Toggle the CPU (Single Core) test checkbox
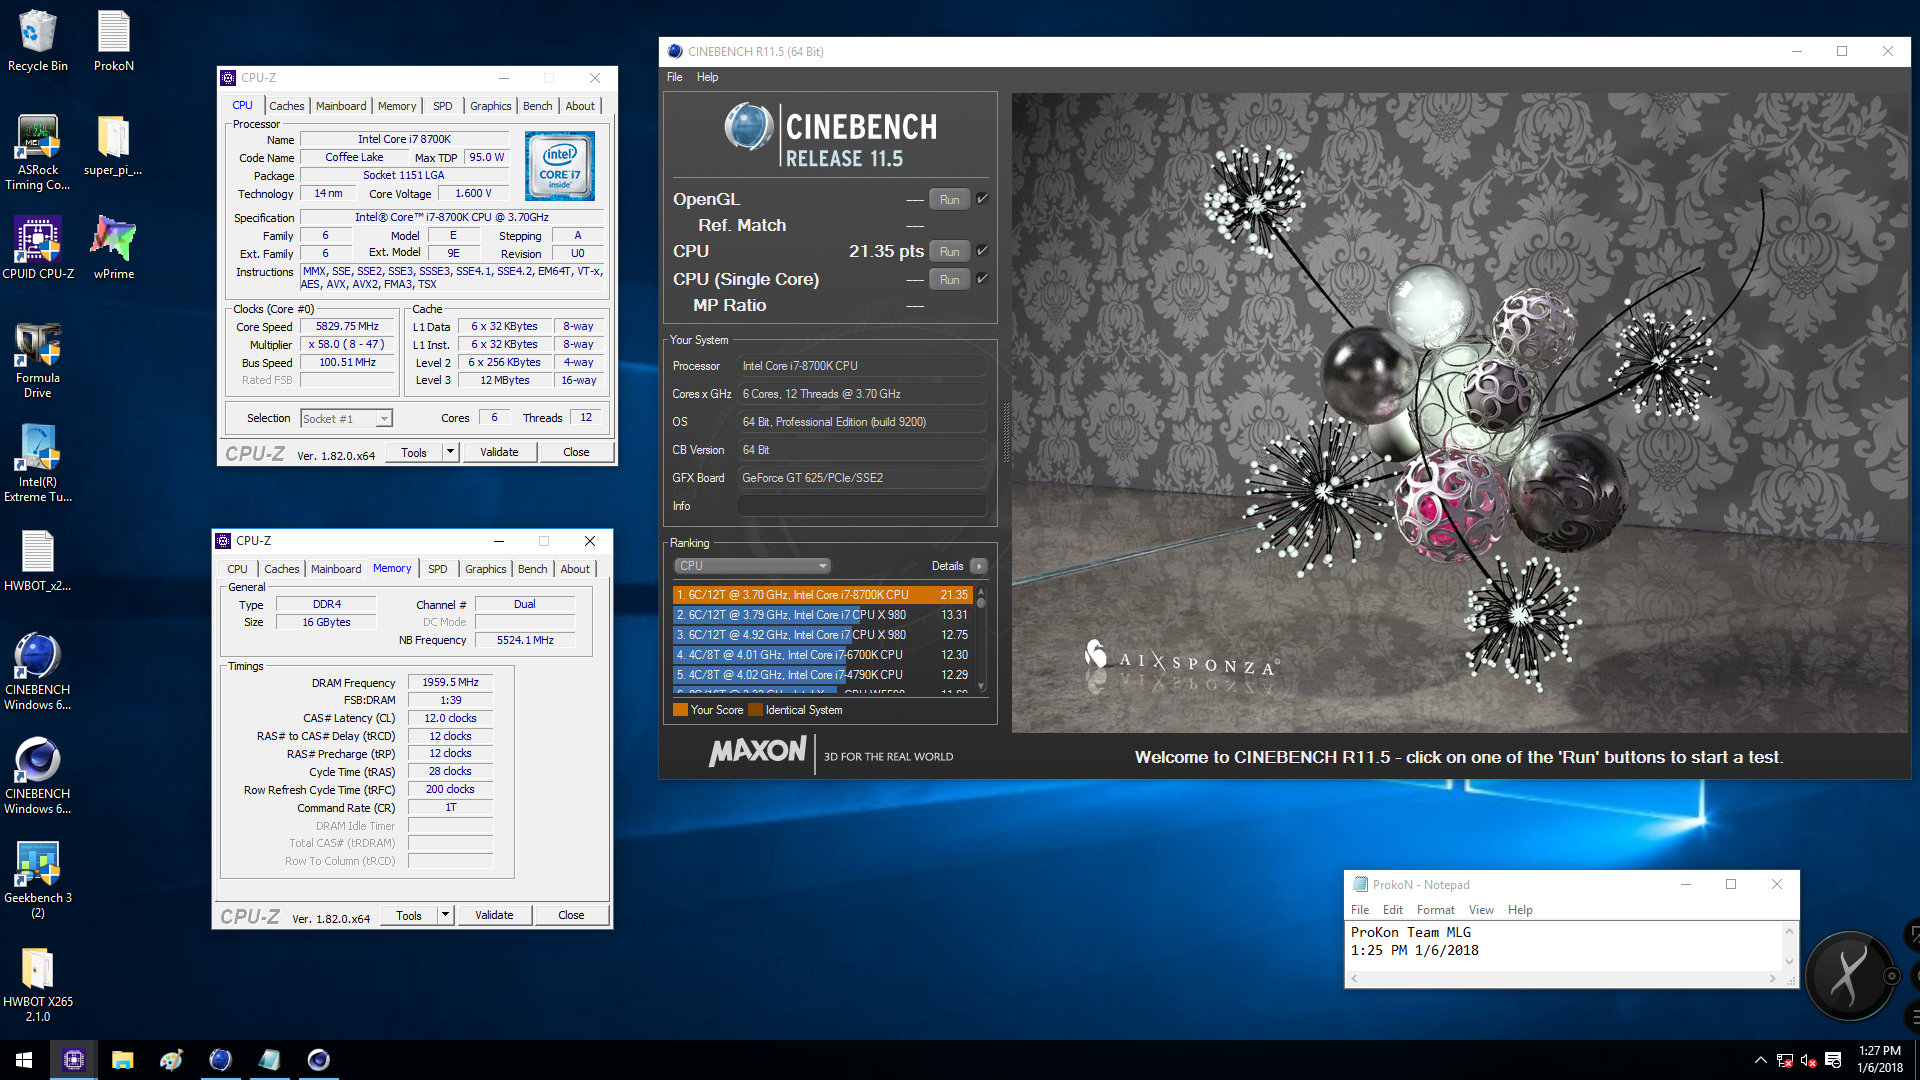Viewport: 1920px width, 1080px height. 982,279
